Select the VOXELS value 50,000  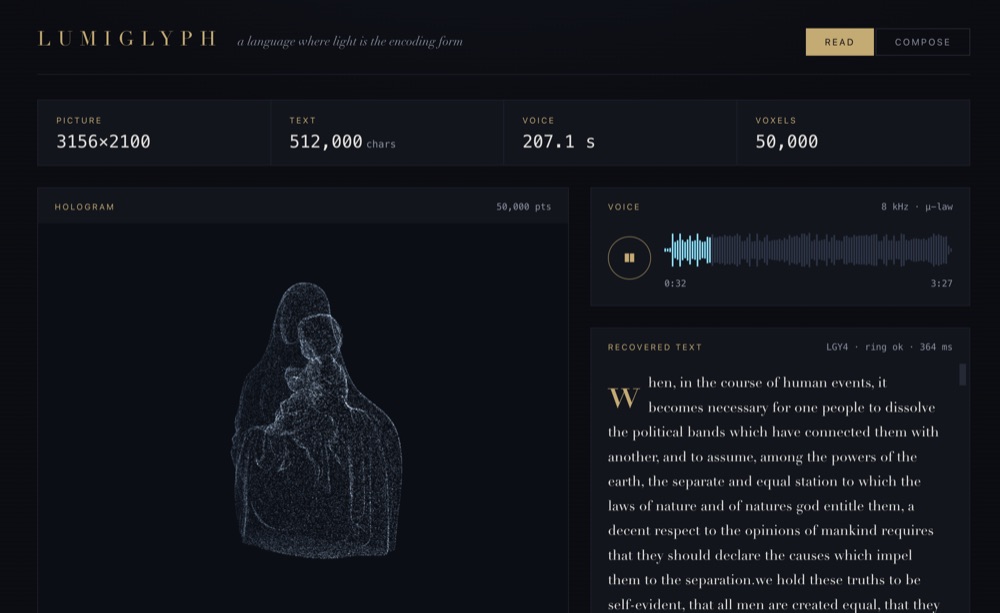coord(786,142)
